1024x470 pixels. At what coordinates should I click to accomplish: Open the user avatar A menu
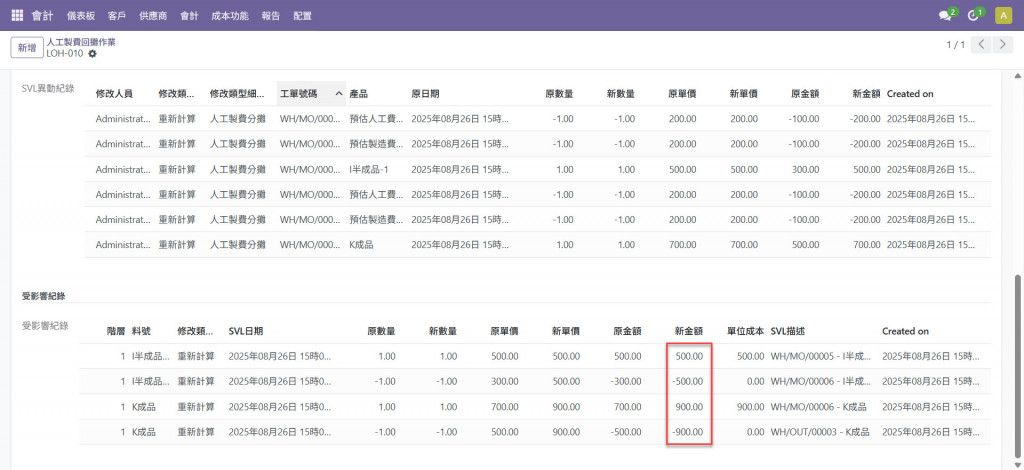pos(1003,16)
